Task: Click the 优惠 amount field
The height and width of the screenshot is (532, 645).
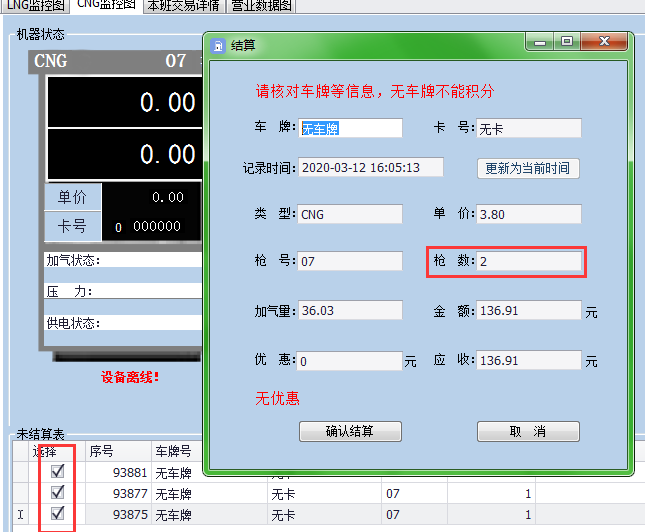Action: 350,360
